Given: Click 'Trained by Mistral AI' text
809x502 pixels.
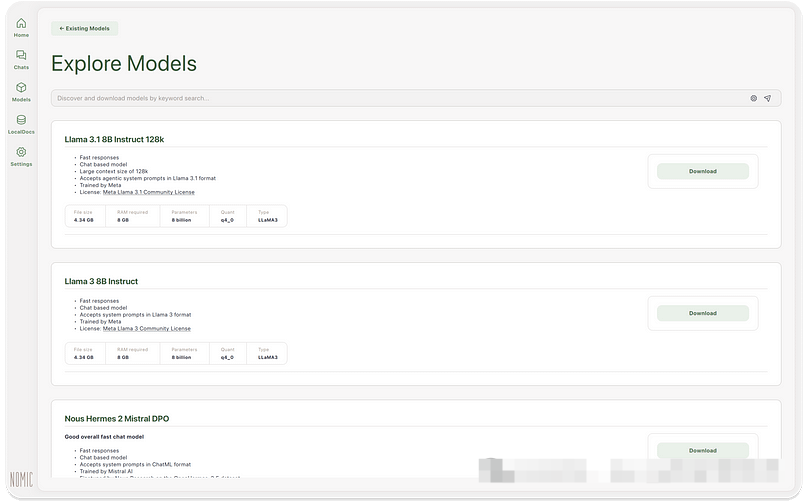Looking at the screenshot, I should (106, 471).
